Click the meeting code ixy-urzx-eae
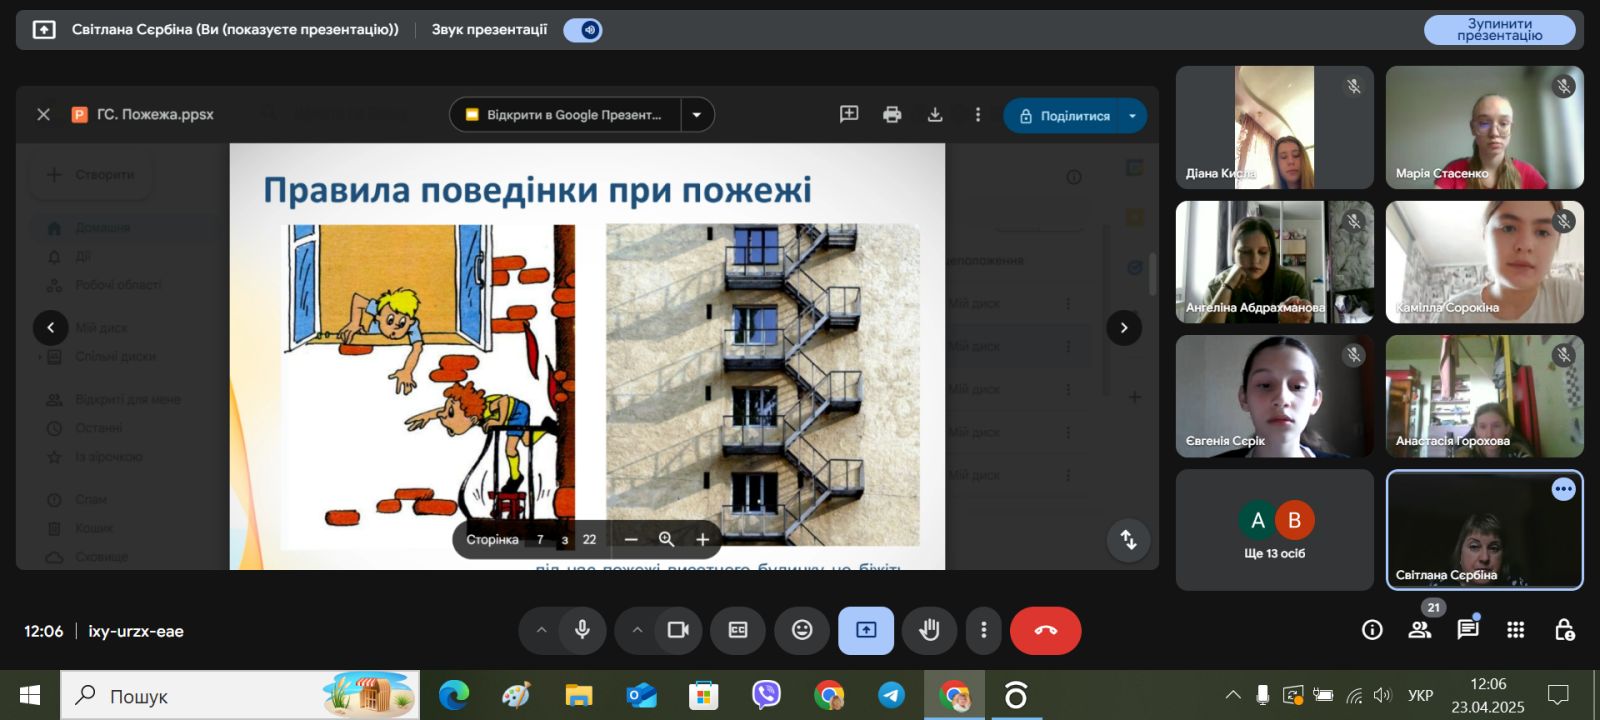 (136, 631)
